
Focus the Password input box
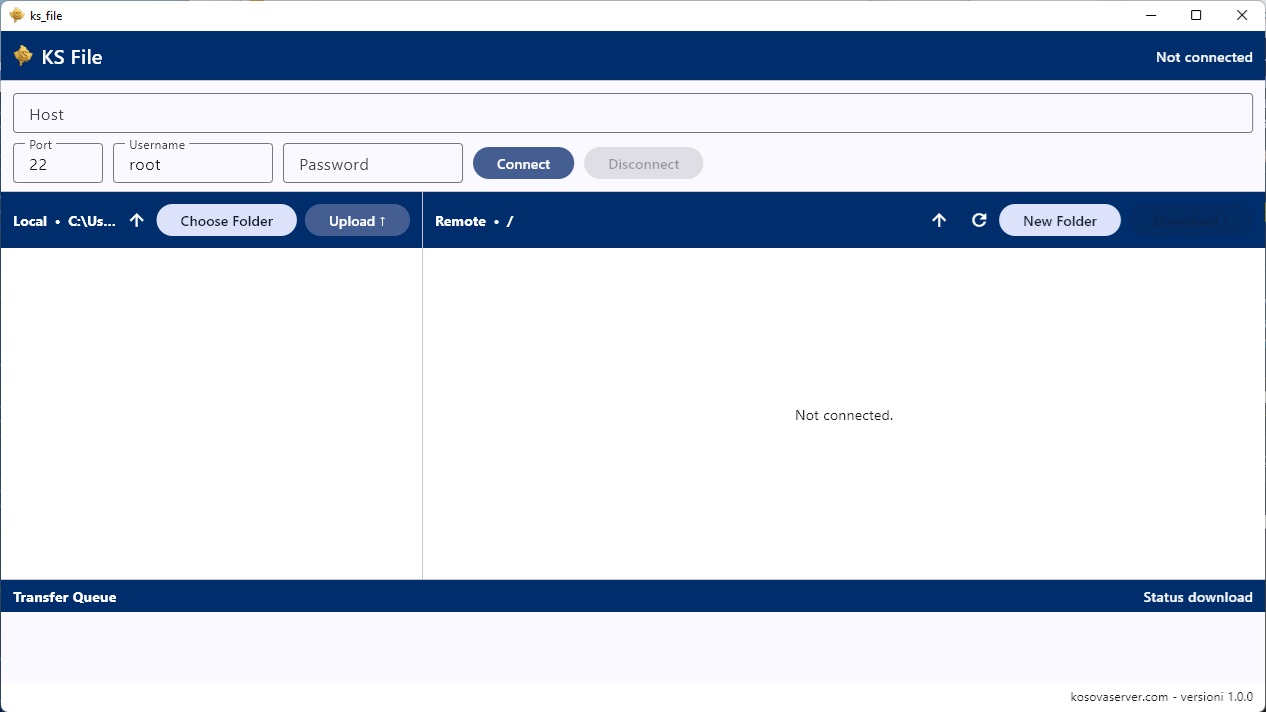pyautogui.click(x=372, y=162)
